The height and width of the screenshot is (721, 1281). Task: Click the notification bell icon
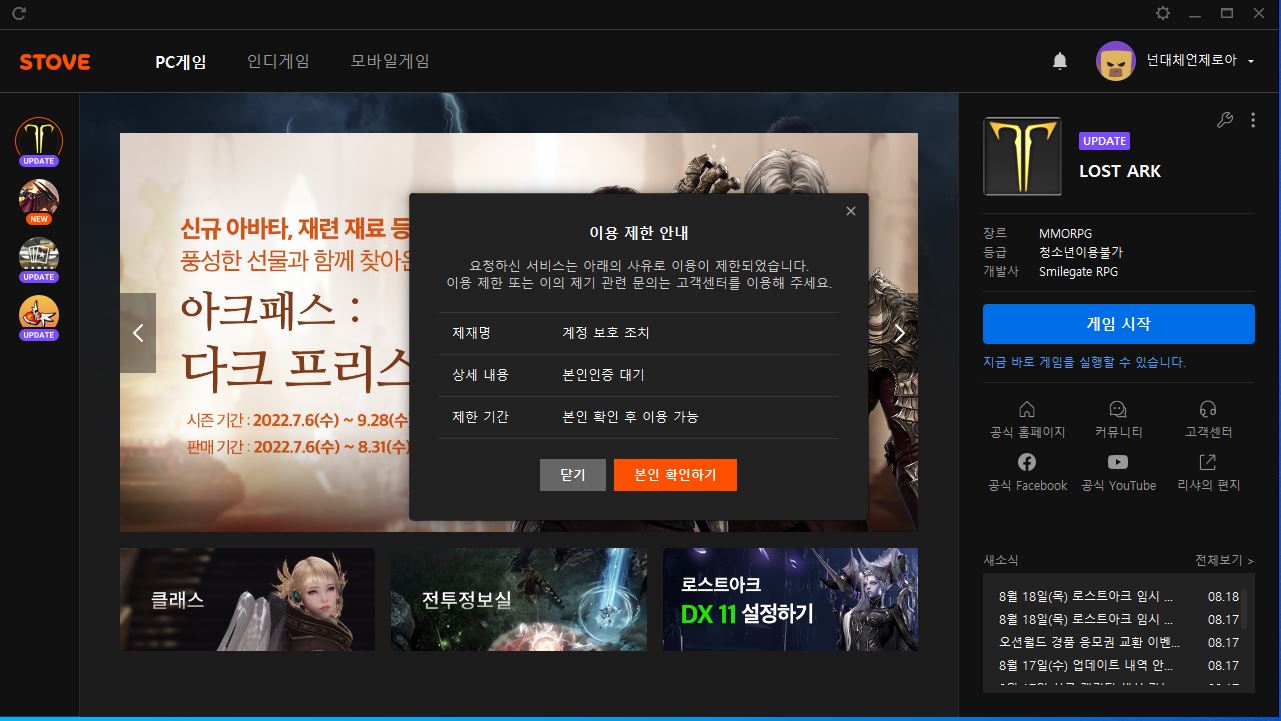(1060, 61)
